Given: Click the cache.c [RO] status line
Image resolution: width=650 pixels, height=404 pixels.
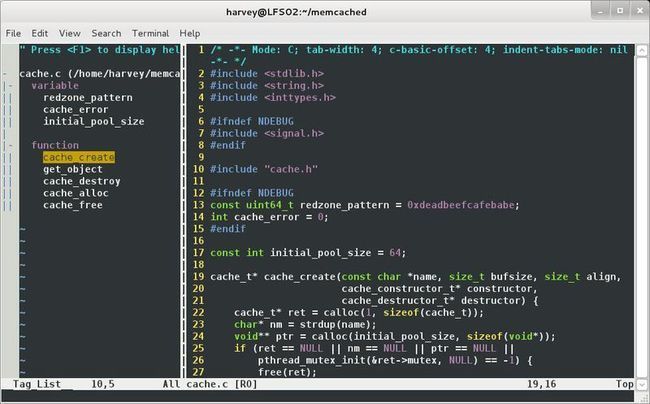Looking at the screenshot, I should tap(221, 384).
